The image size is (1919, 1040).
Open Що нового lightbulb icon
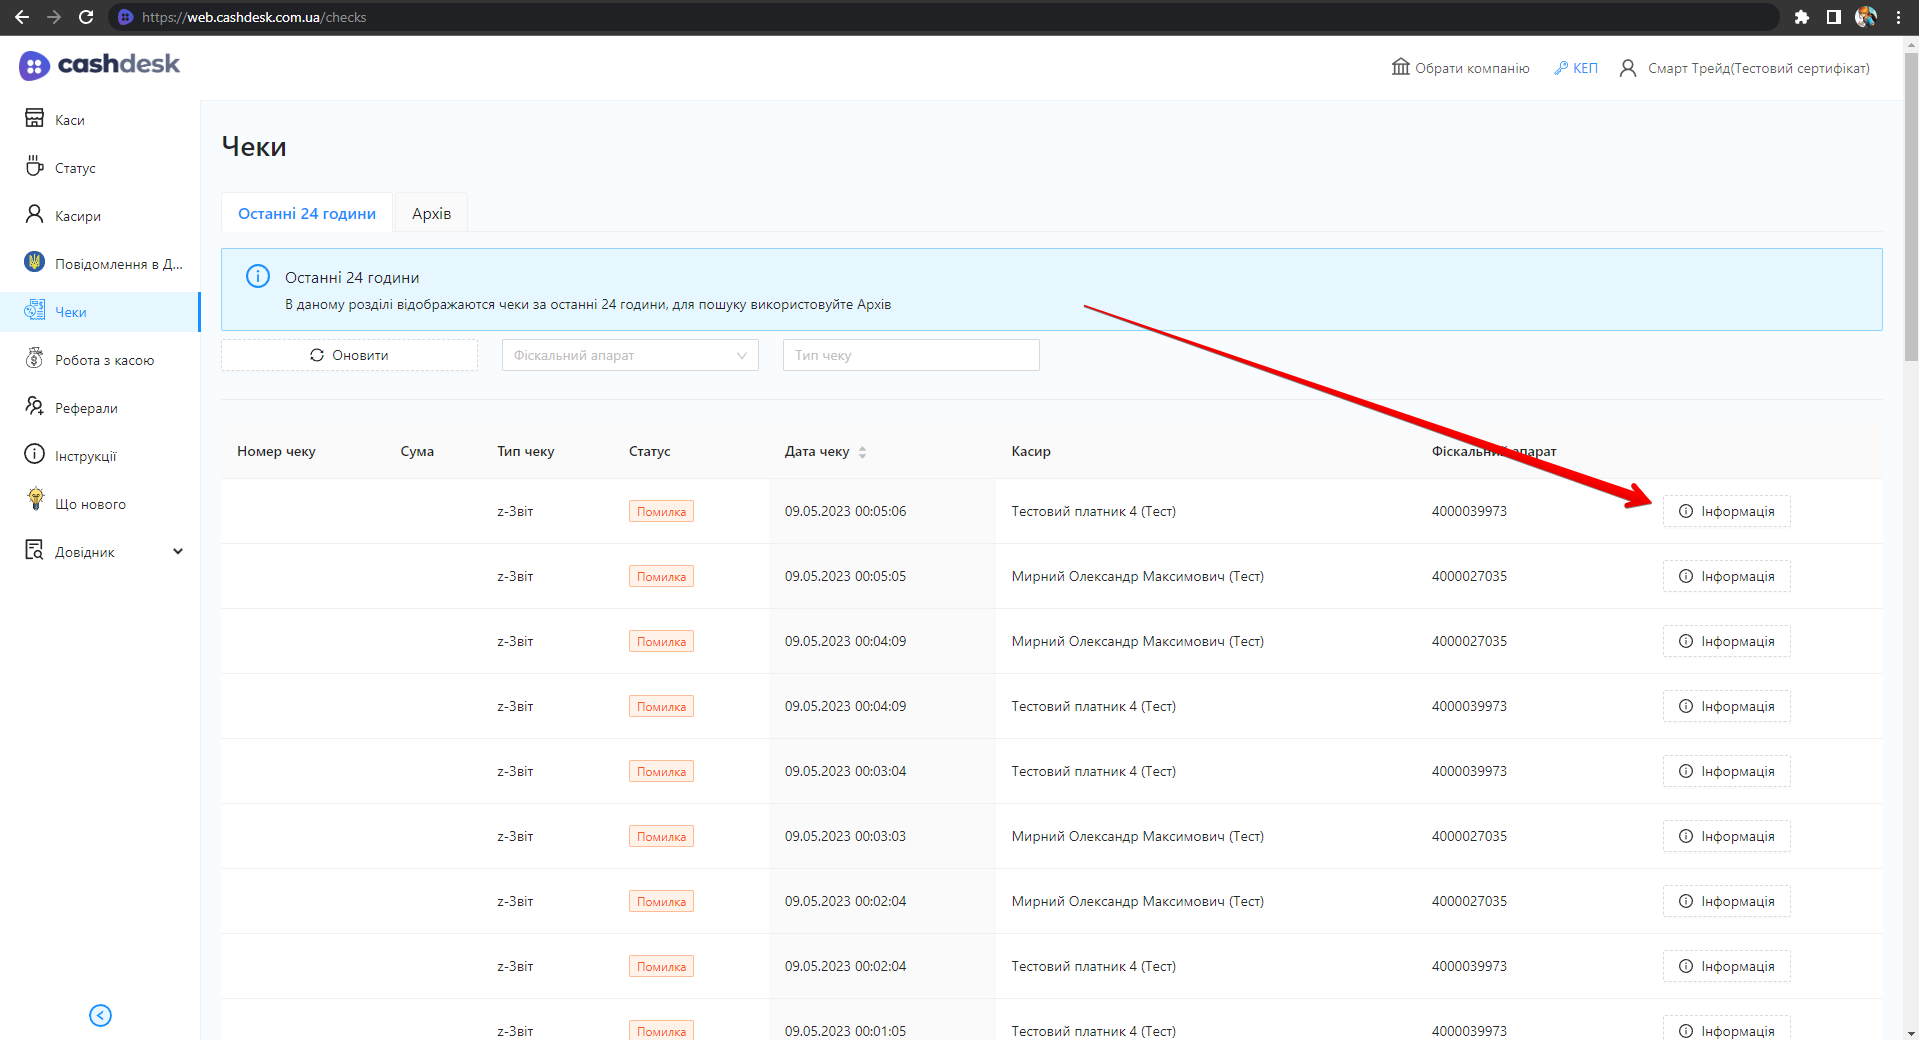pos(36,500)
